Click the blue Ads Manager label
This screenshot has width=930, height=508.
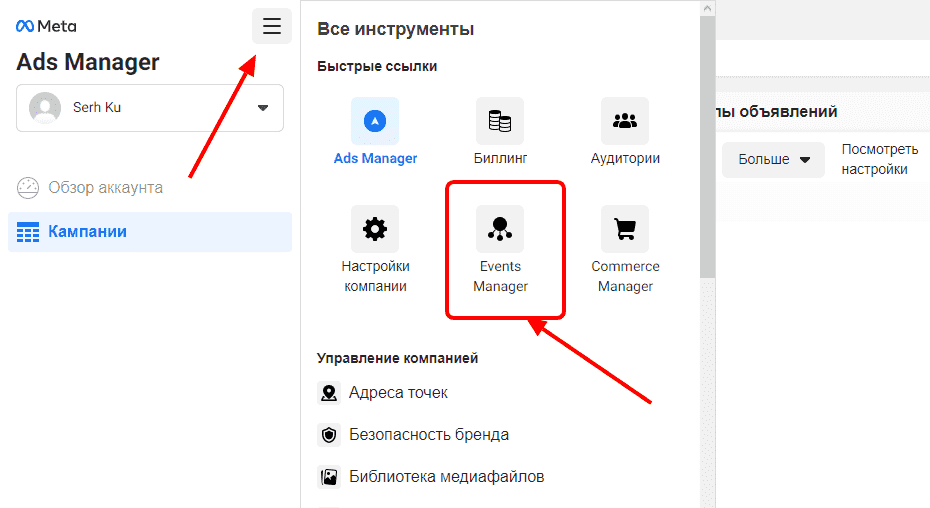click(x=375, y=158)
